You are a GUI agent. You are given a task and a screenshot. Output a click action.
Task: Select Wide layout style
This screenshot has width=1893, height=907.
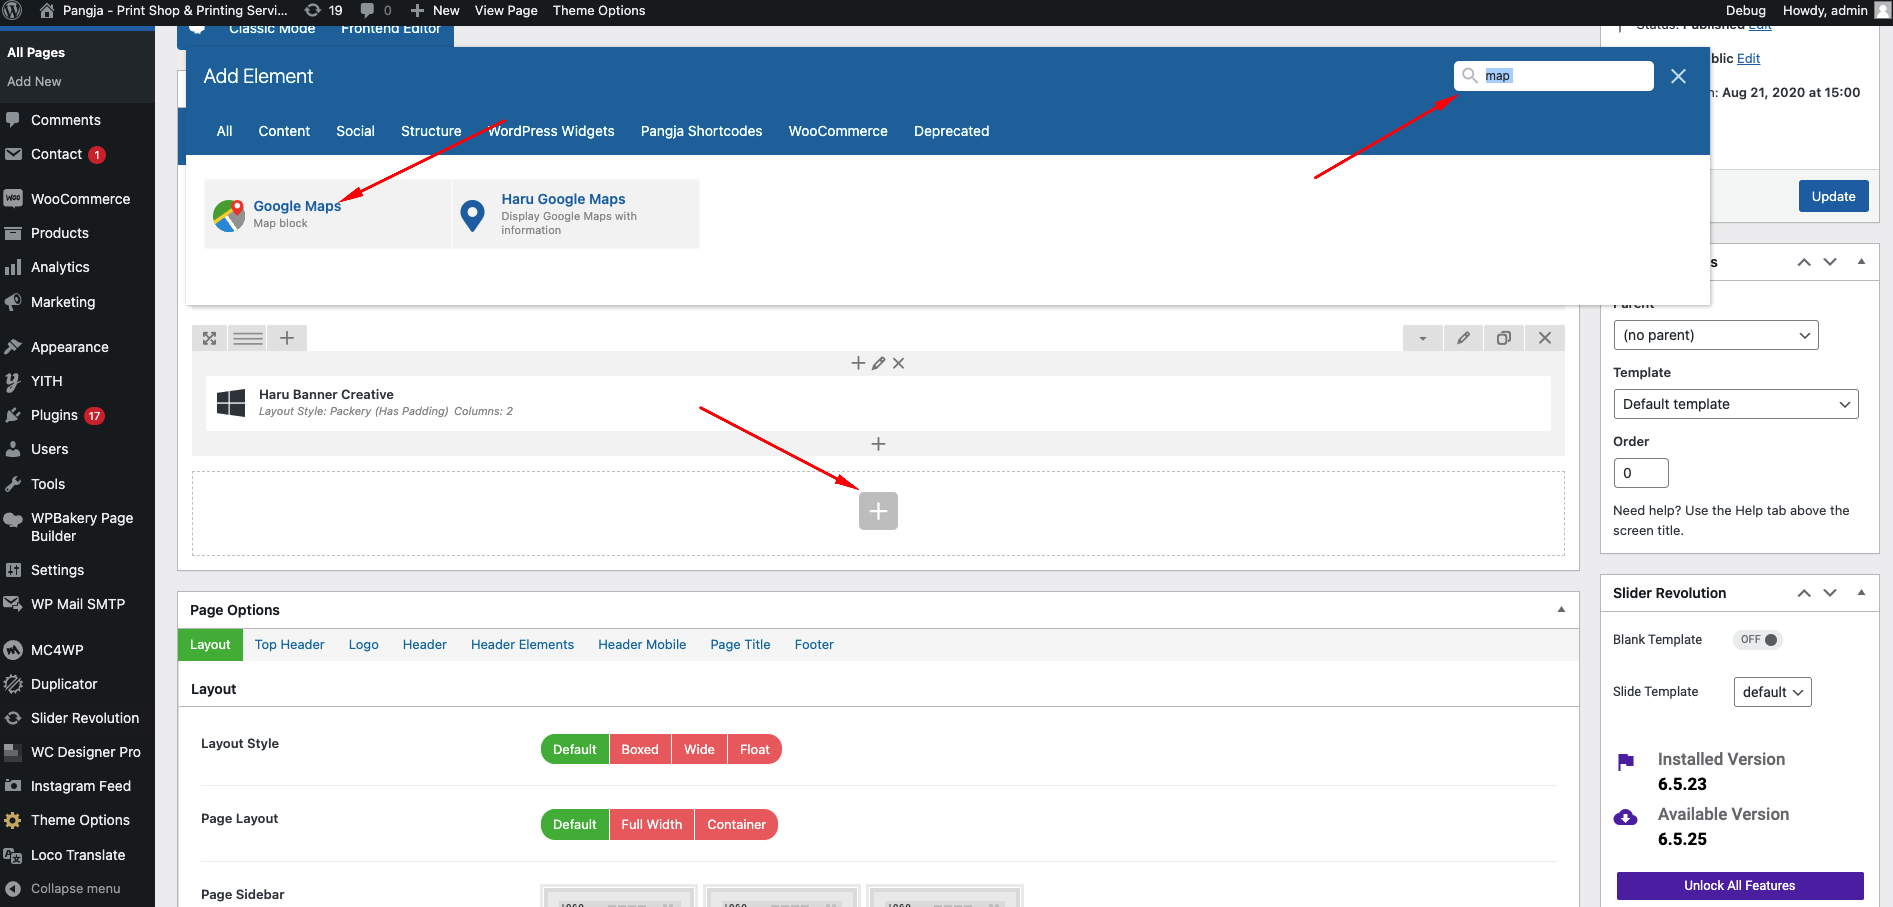[x=699, y=749]
